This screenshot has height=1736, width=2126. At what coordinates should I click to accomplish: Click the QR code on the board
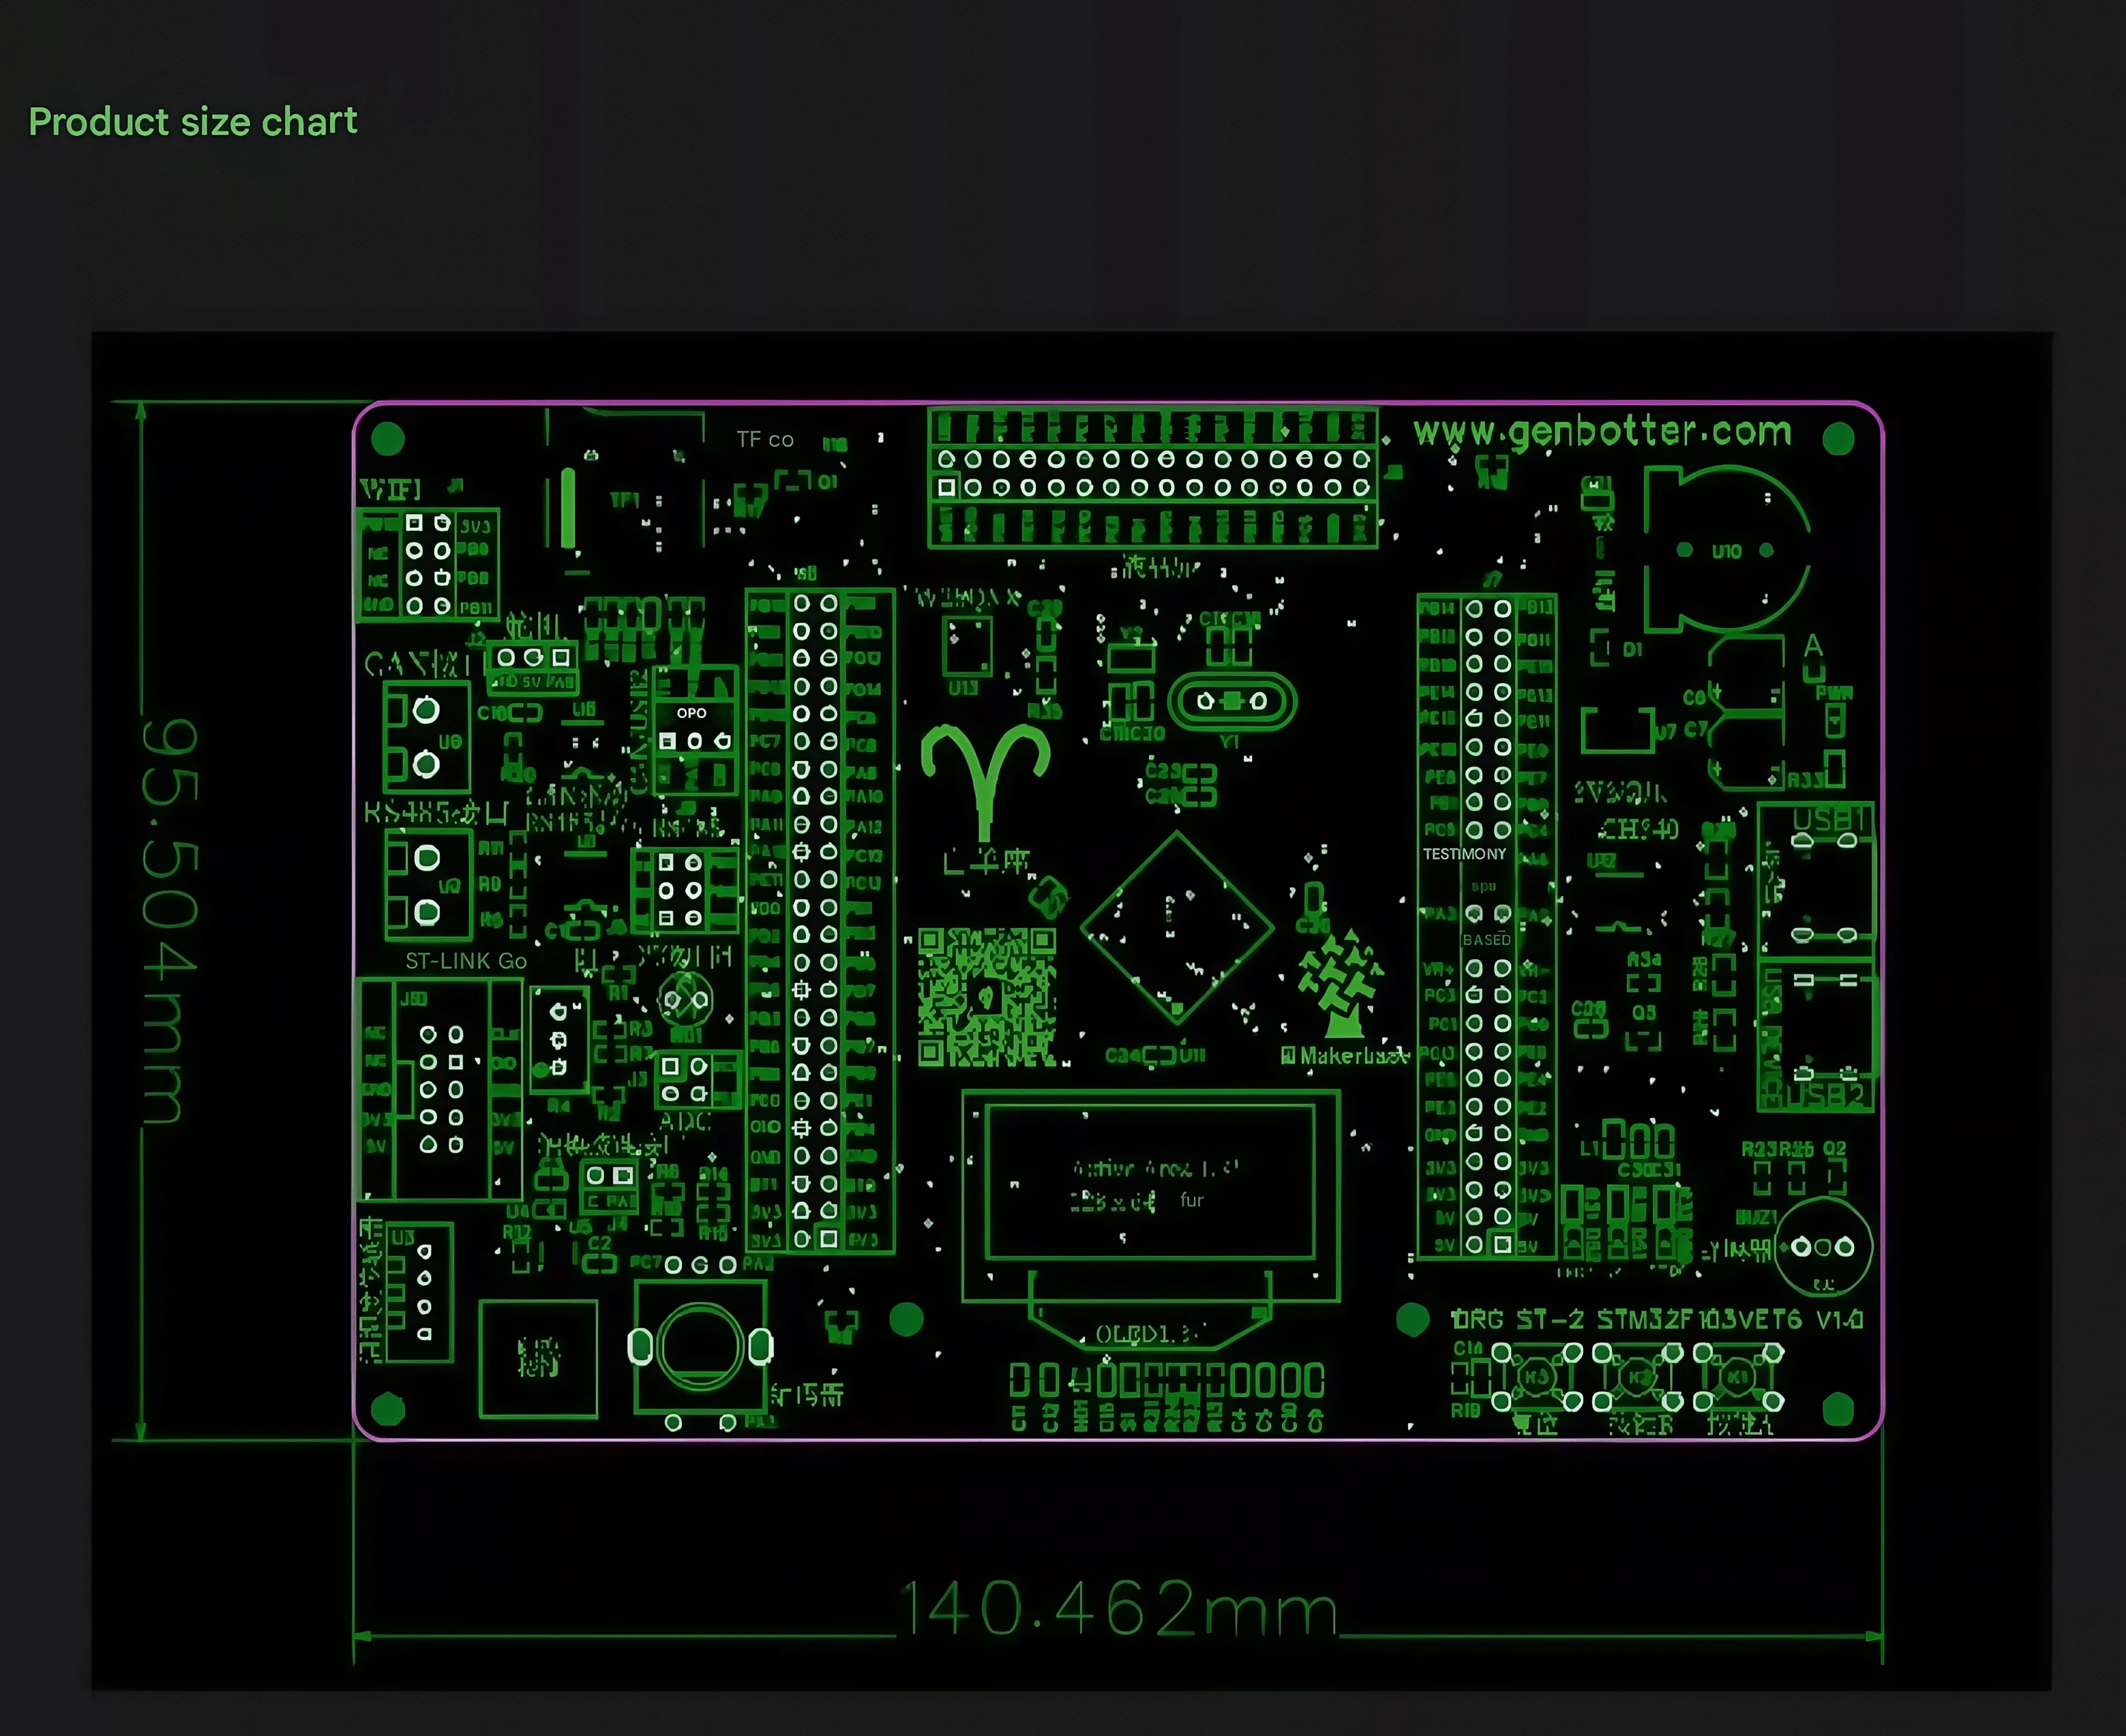point(987,996)
